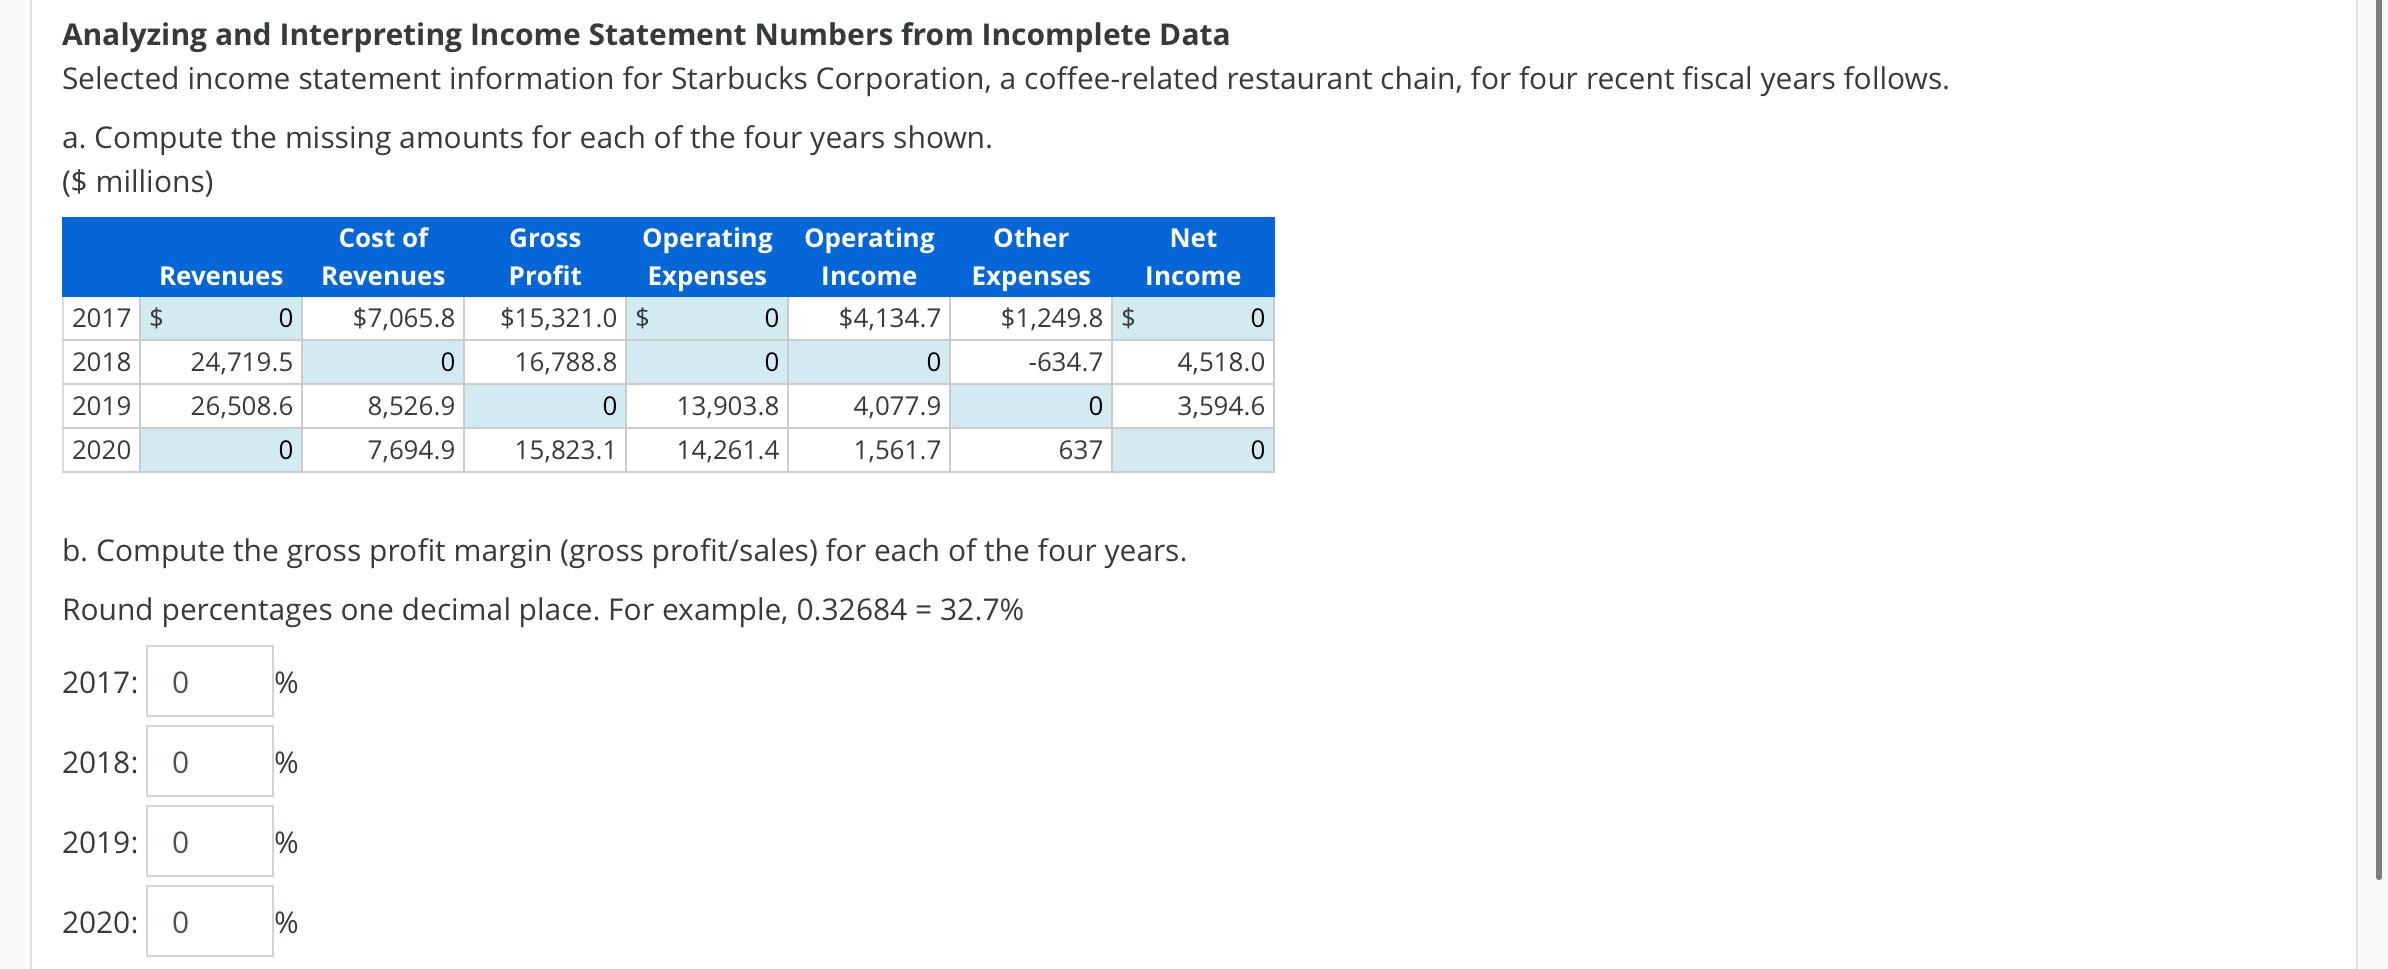
Task: Click the 2018 revenues value 24,719.5
Action: (x=242, y=362)
